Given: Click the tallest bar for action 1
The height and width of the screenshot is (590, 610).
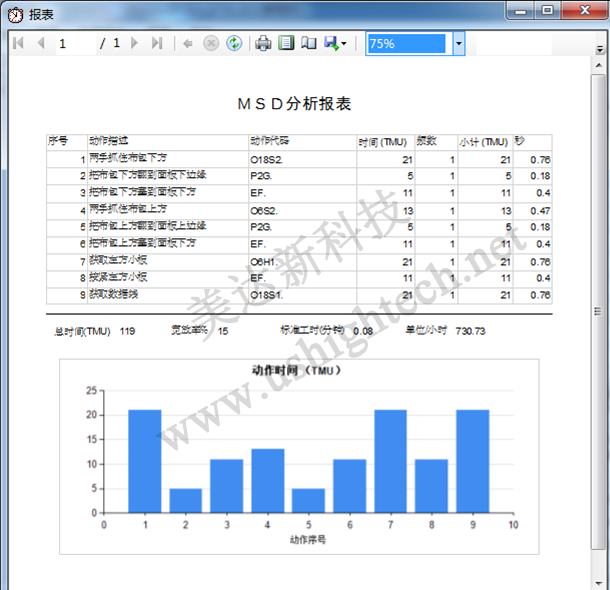Looking at the screenshot, I should [144, 460].
